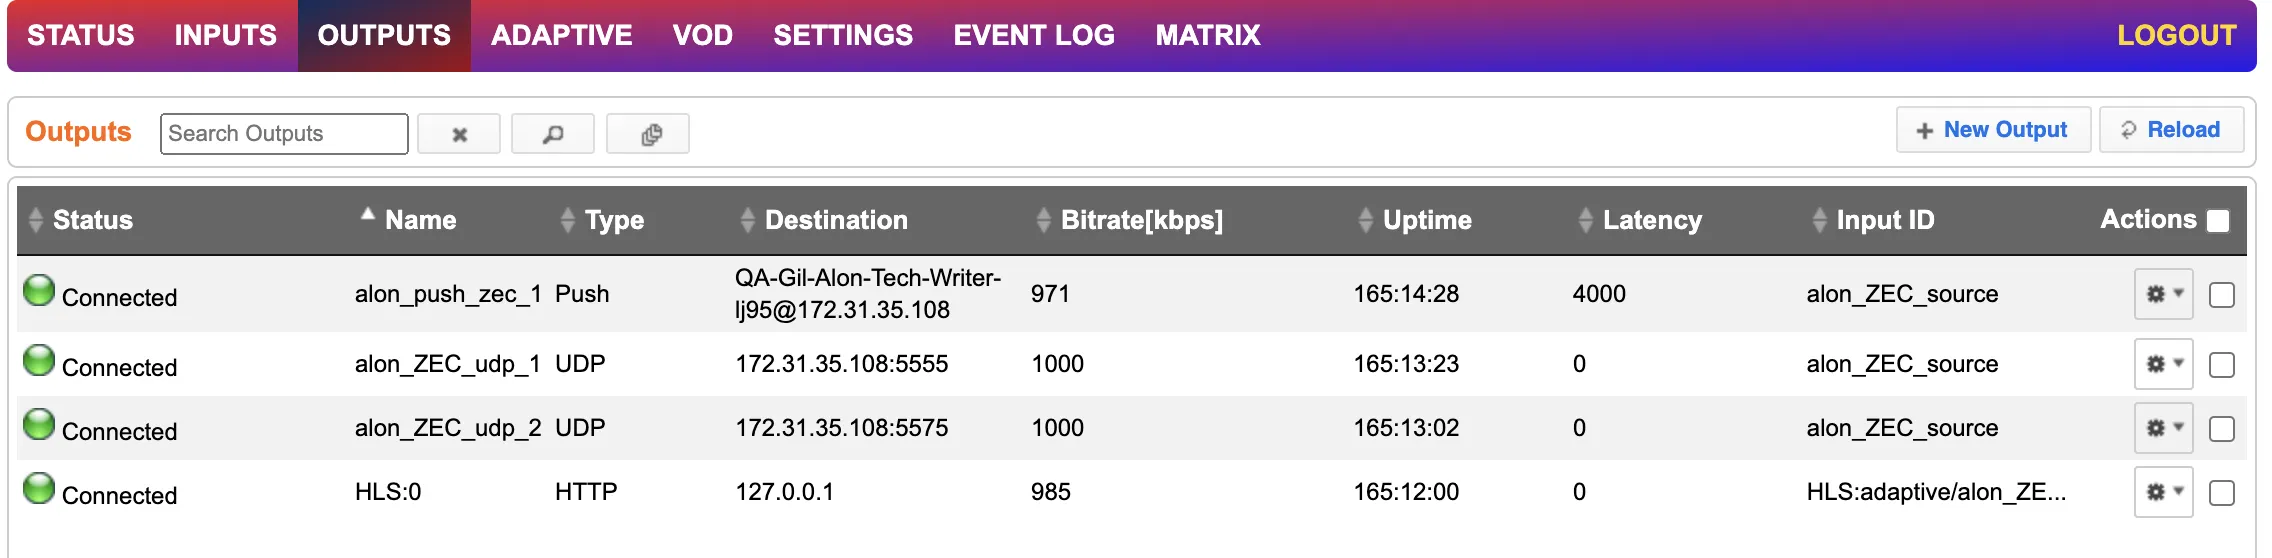Viewport: 2272px width, 558px height.
Task: Click the LOGOUT link
Action: (2177, 36)
